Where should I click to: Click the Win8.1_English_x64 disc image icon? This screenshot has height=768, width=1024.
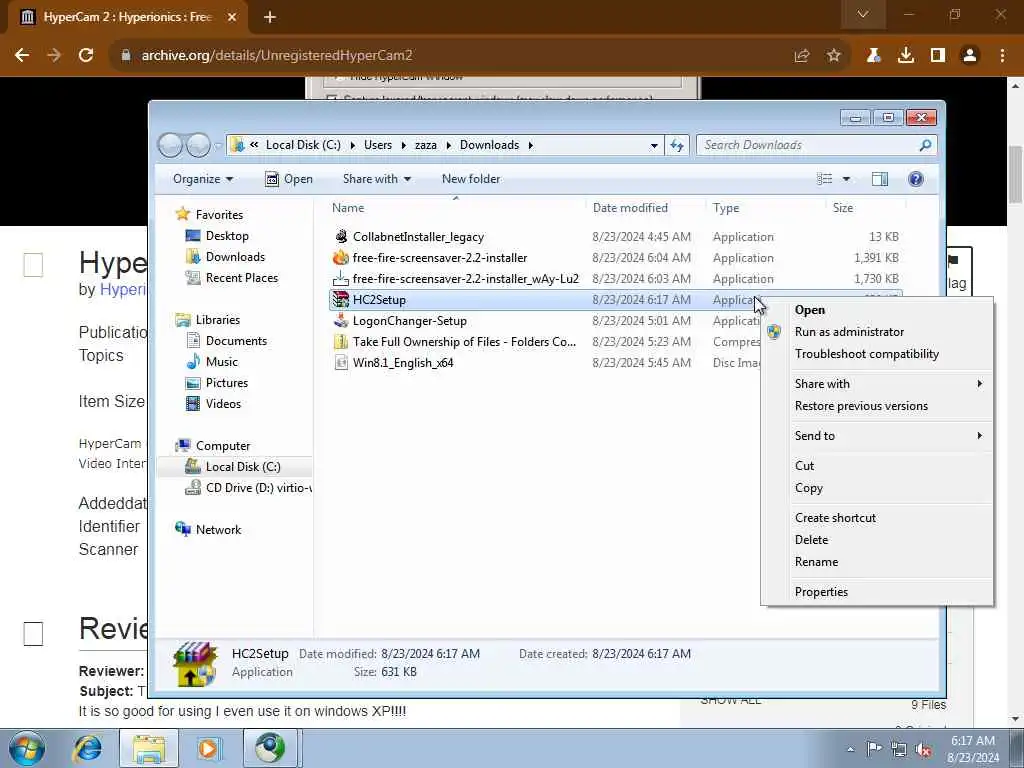coord(341,362)
